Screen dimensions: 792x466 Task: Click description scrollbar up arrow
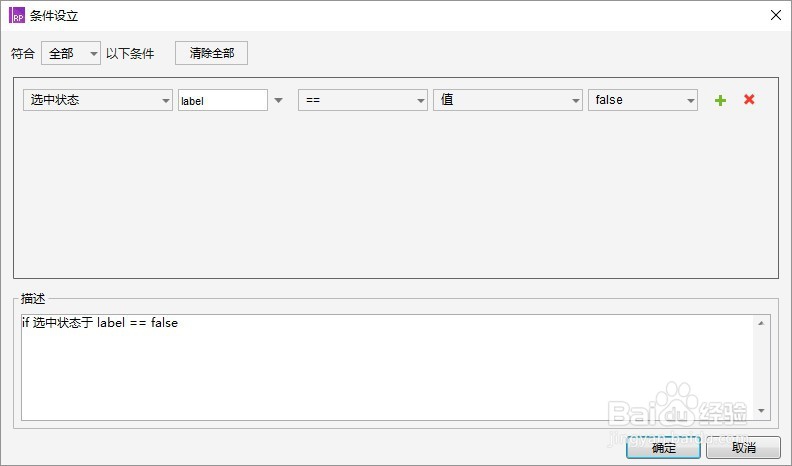(761, 323)
